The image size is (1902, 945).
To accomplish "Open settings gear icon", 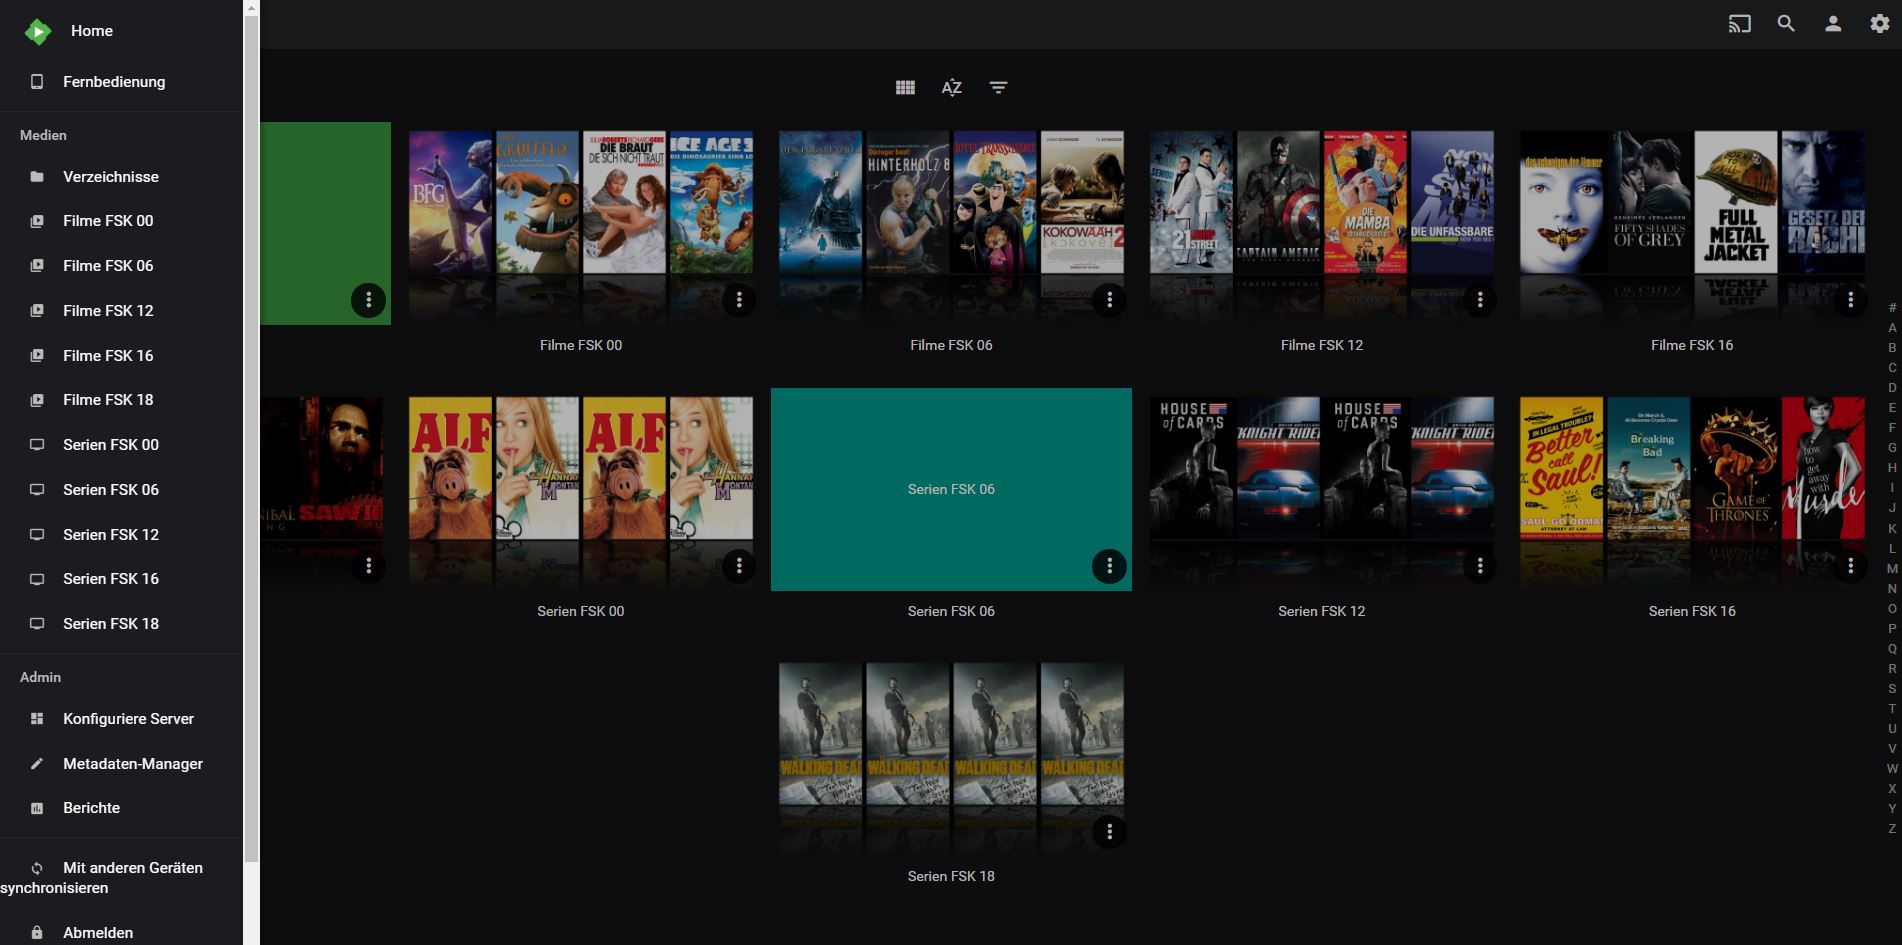I will [1880, 24].
